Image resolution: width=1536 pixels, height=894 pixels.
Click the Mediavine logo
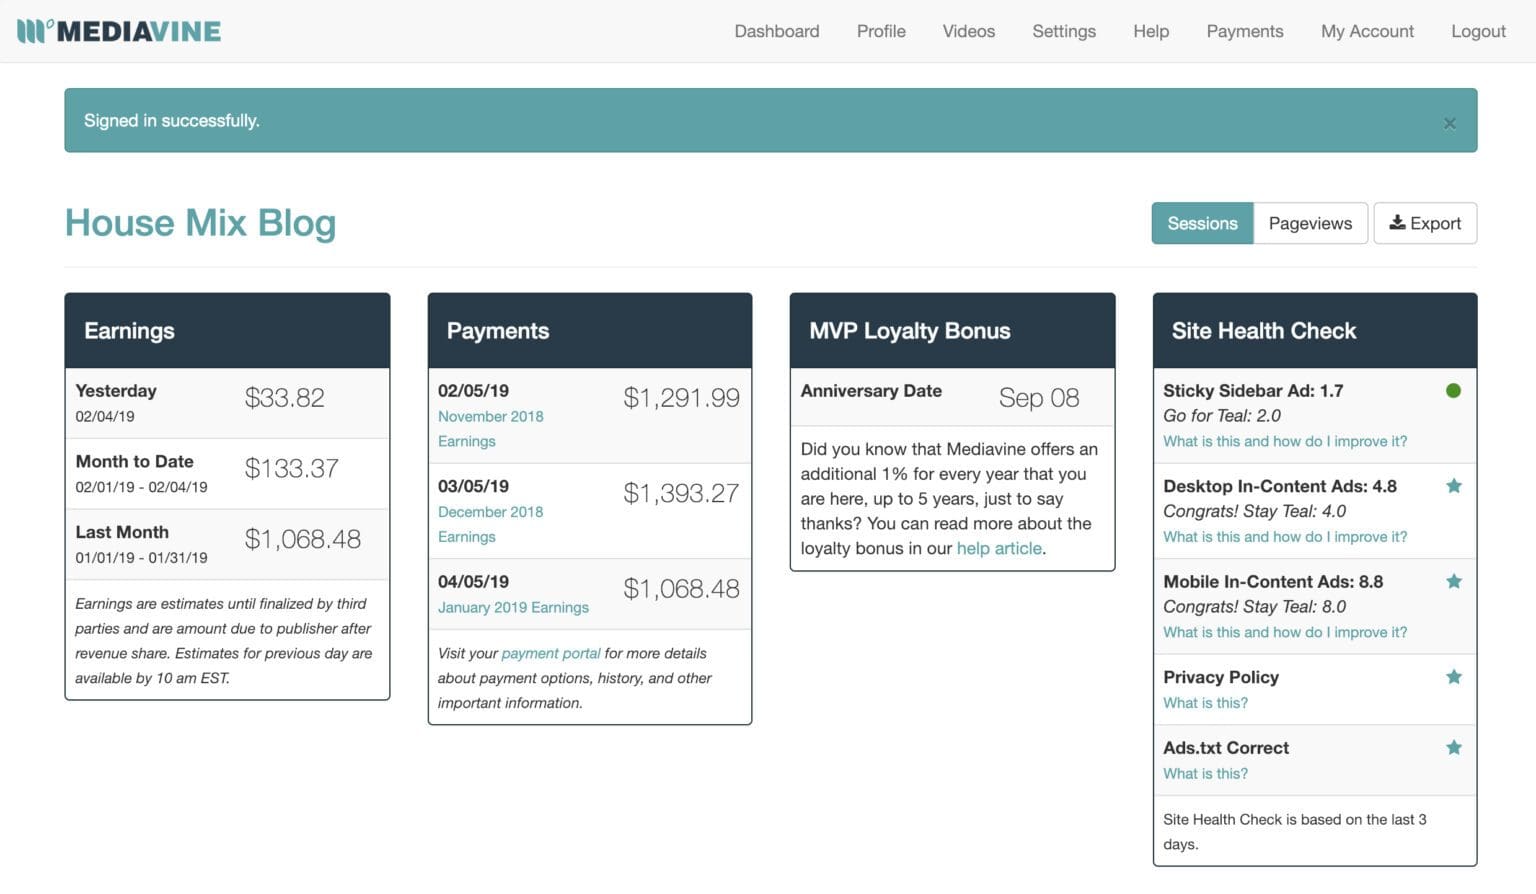click(x=119, y=31)
